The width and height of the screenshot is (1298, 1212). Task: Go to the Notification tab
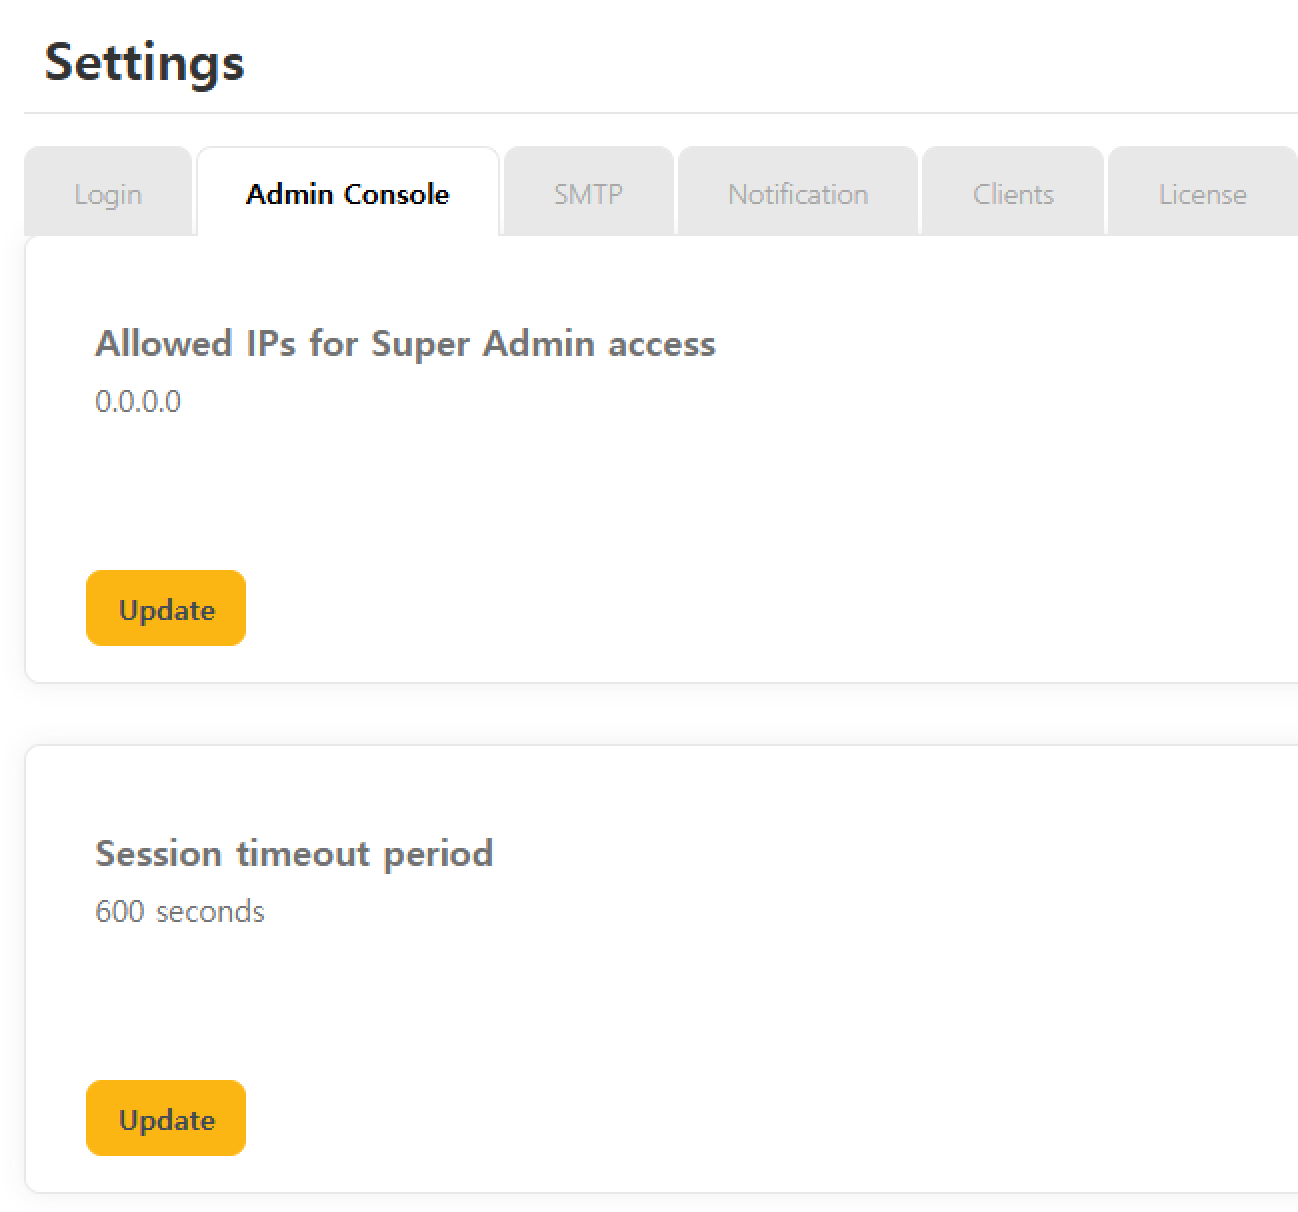pos(797,193)
